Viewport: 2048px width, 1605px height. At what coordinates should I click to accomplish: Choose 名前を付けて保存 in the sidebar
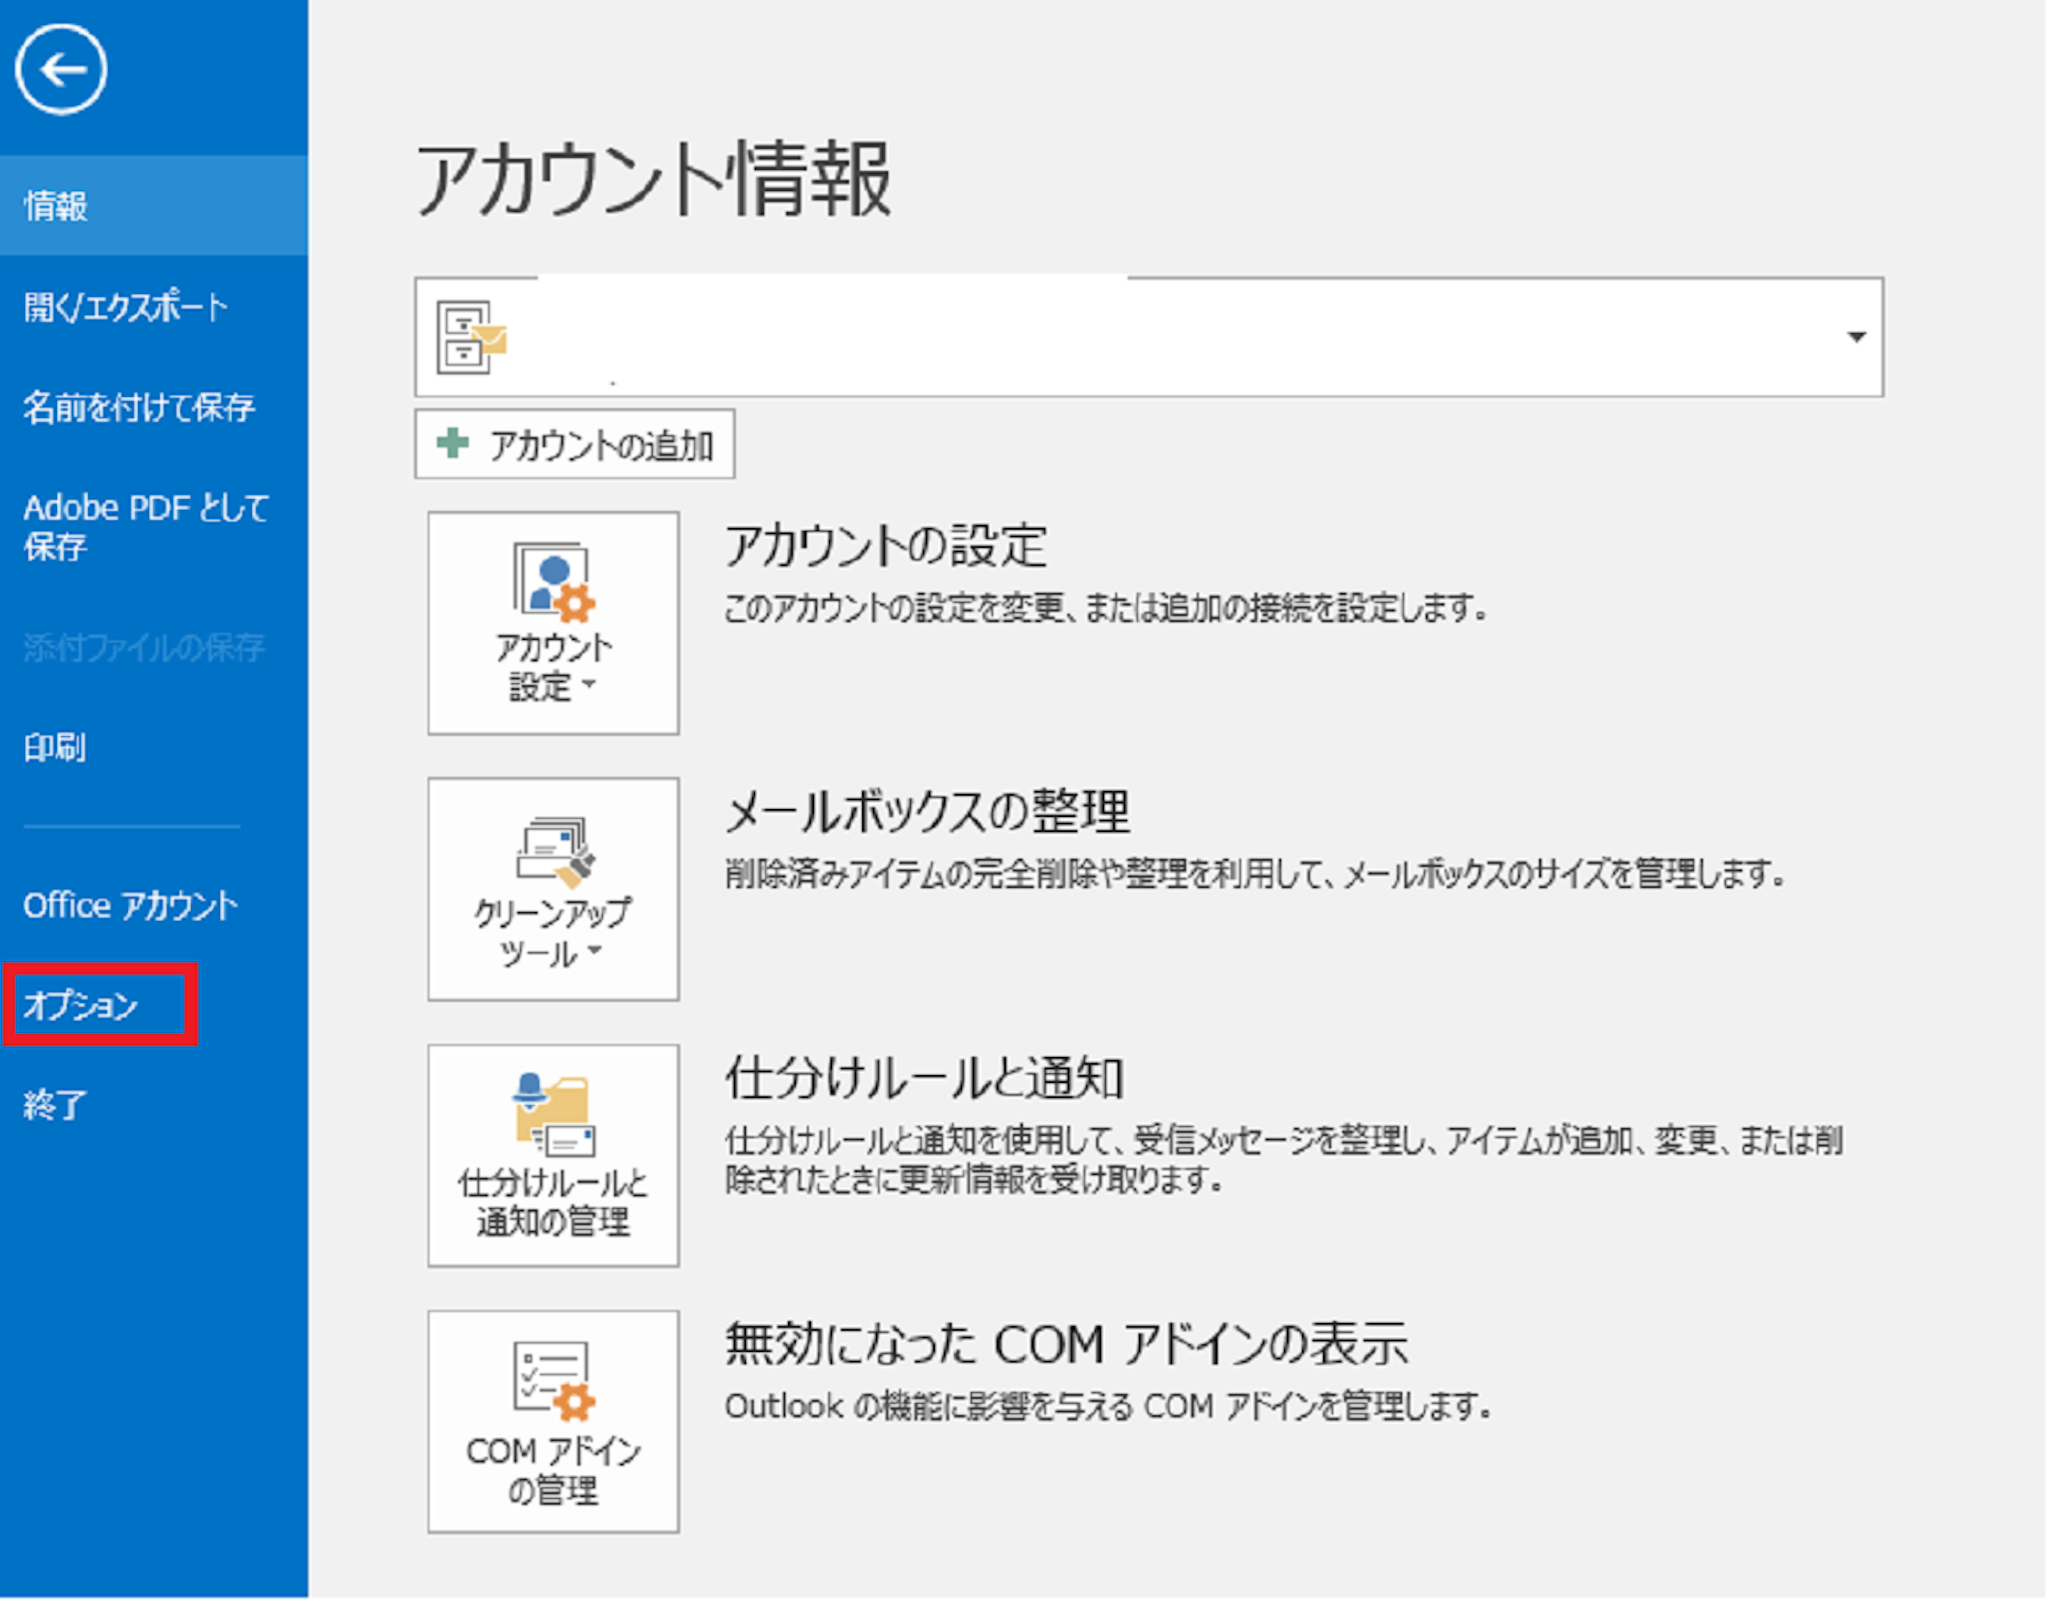138,407
